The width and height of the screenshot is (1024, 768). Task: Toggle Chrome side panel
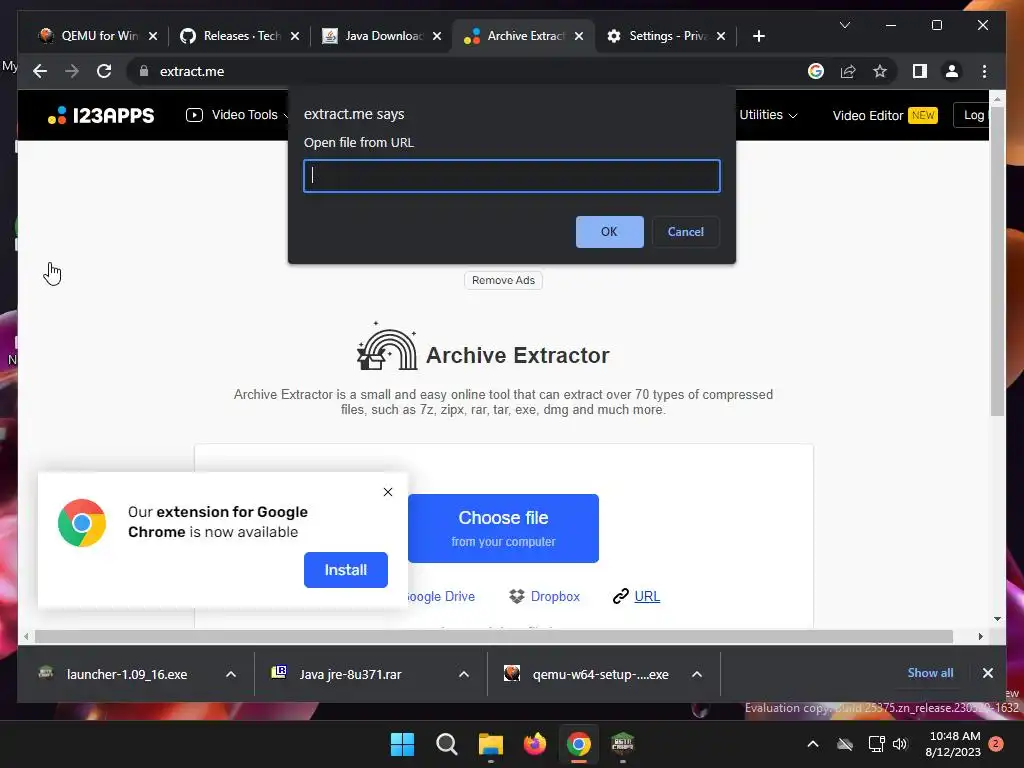pos(920,71)
